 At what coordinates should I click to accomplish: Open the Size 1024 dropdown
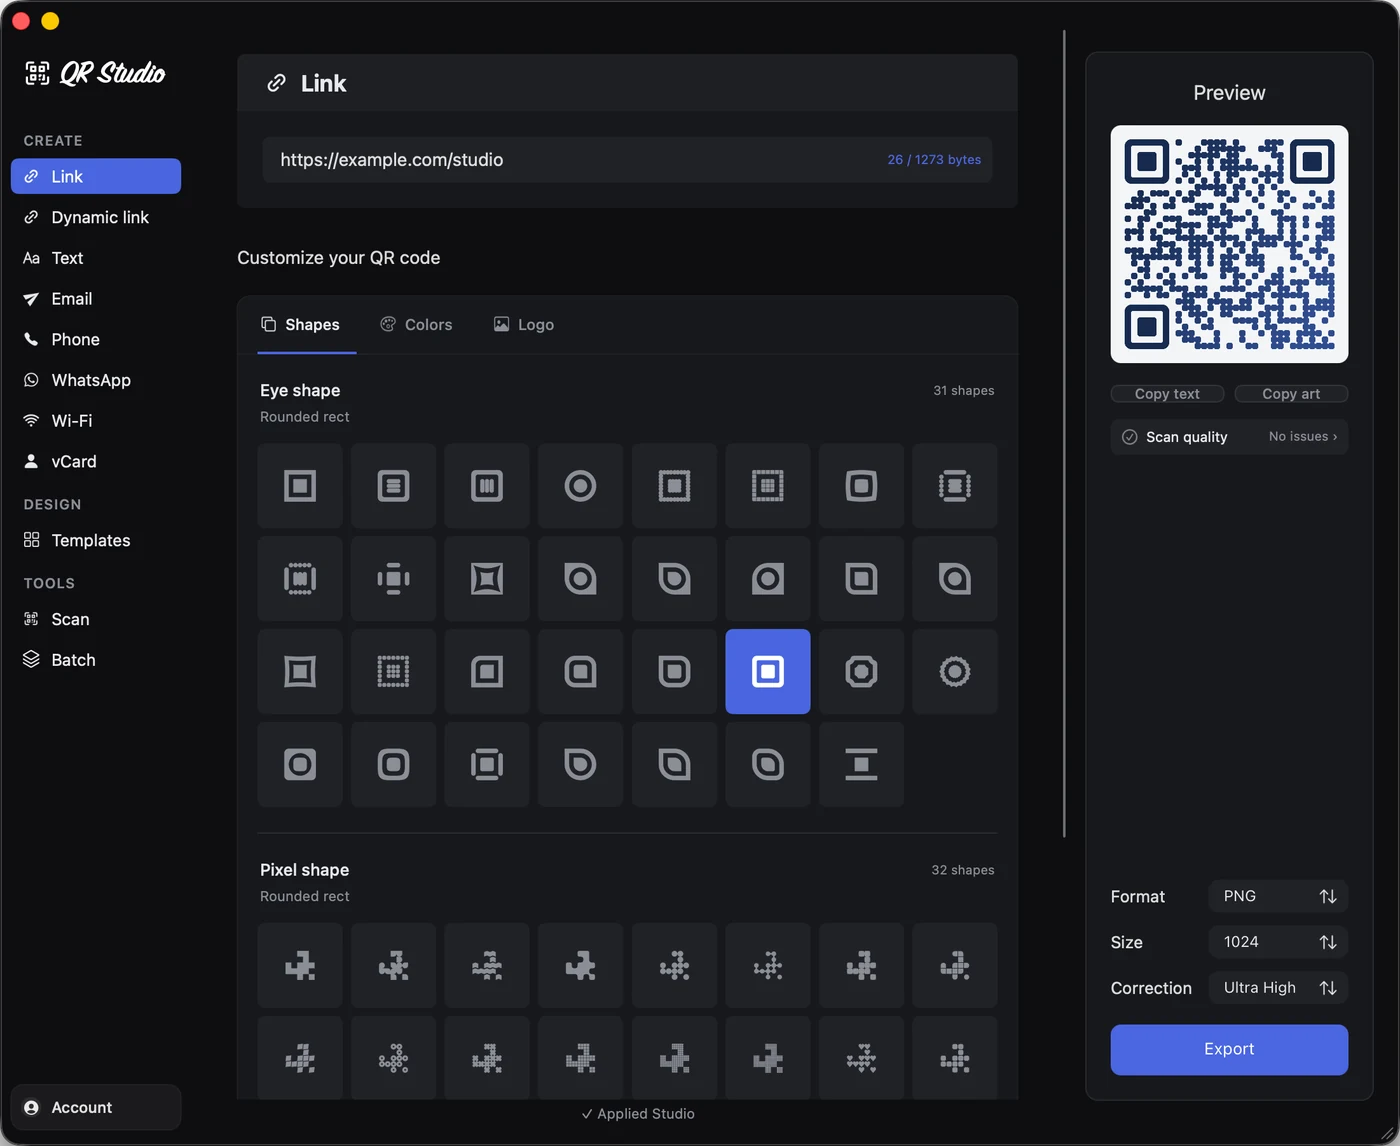pos(1278,942)
